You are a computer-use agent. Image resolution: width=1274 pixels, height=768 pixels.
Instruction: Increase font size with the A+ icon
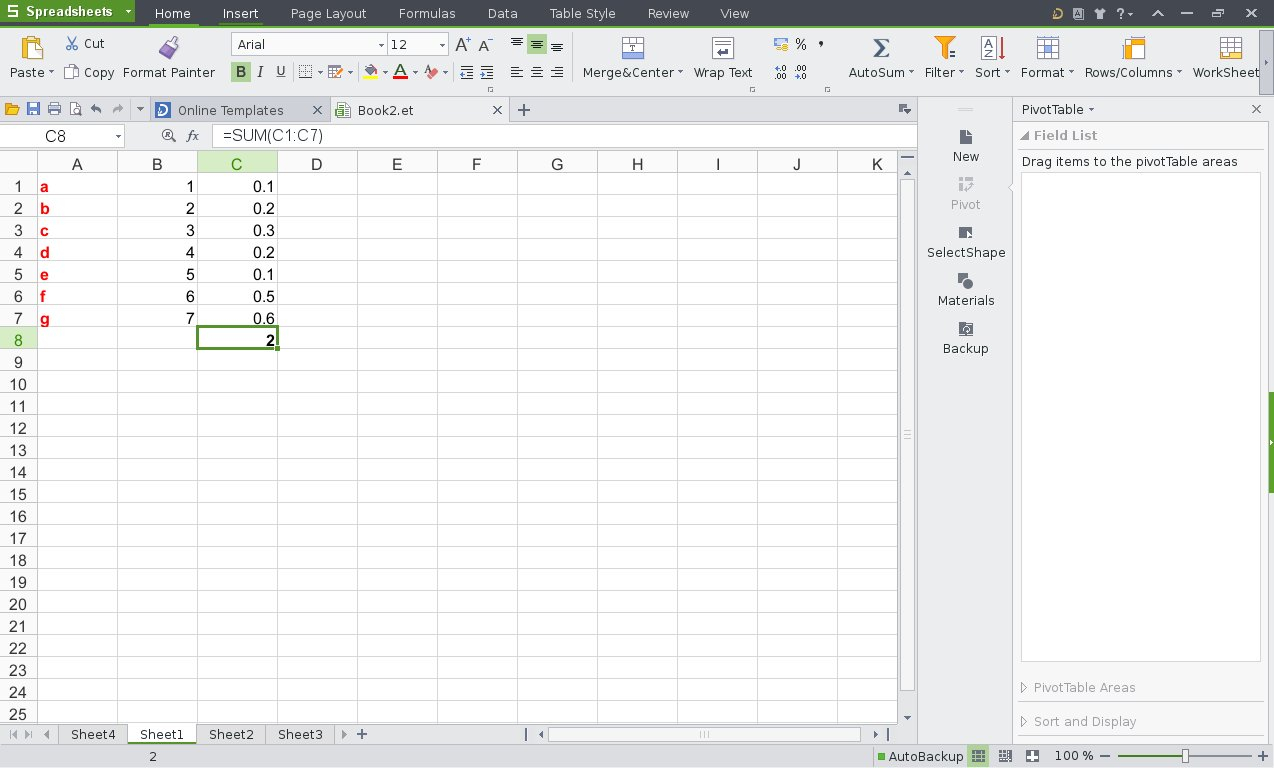coord(462,45)
